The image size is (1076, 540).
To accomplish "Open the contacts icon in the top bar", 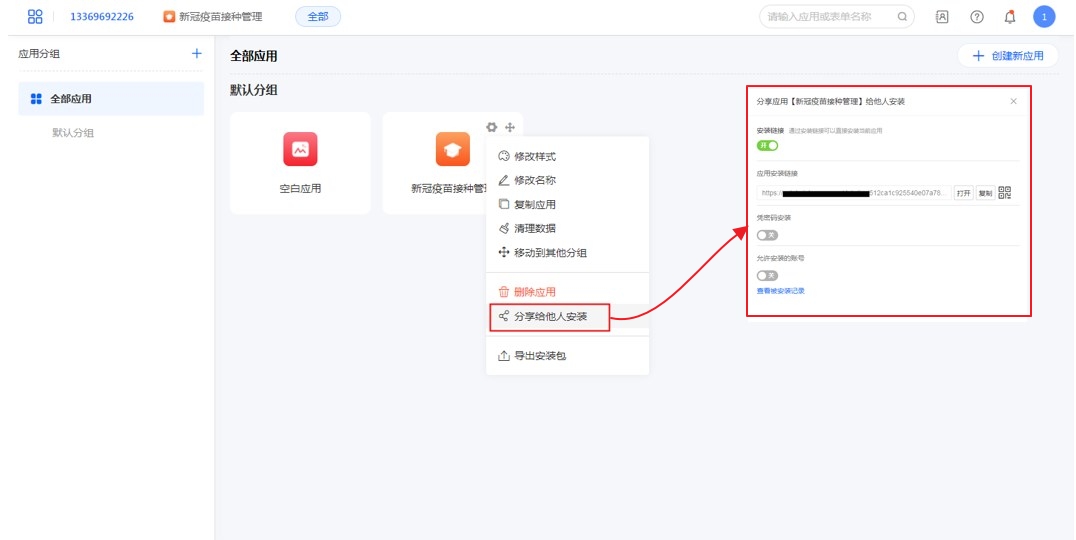I will tap(942, 17).
